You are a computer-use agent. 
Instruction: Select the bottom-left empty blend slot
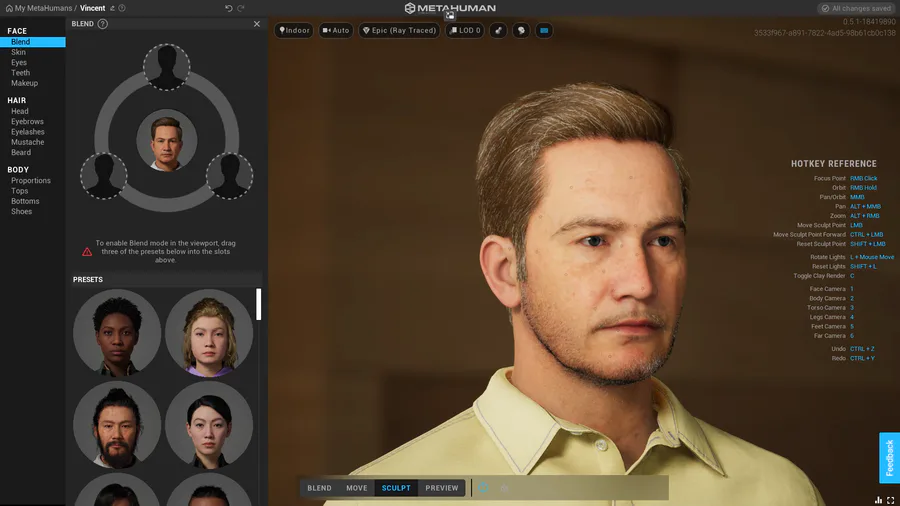[104, 176]
